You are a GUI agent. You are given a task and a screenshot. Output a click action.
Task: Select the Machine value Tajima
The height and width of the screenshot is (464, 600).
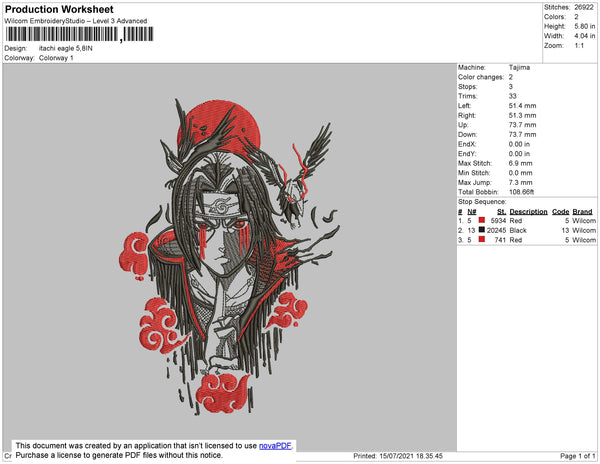(519, 67)
